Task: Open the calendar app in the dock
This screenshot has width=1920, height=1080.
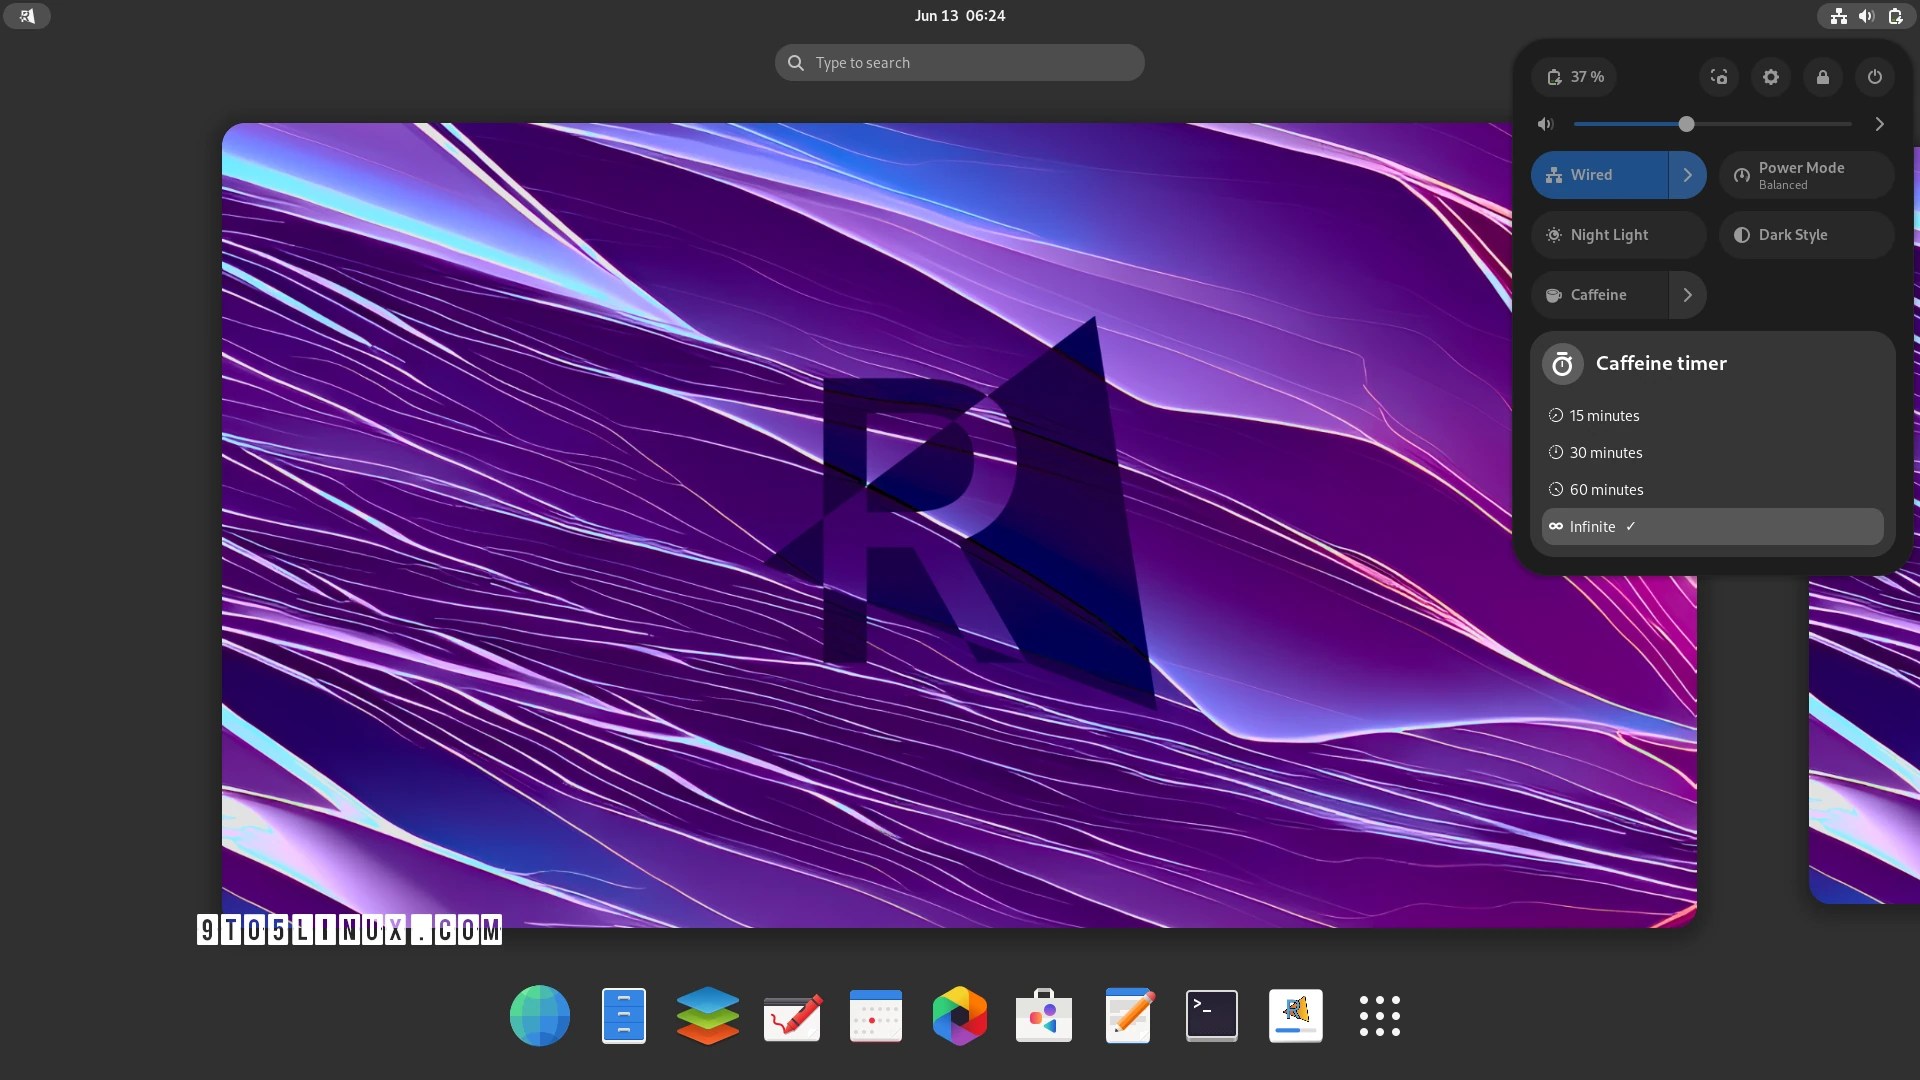Action: [875, 1016]
